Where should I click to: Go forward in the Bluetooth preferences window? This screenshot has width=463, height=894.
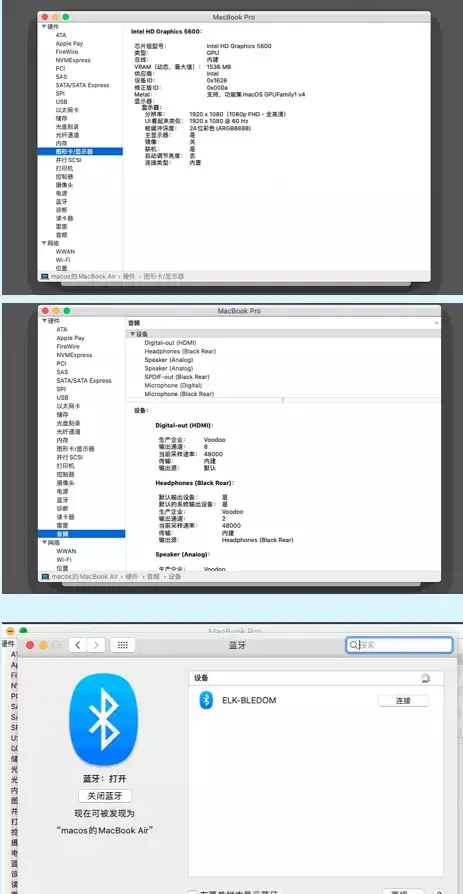(x=96, y=645)
